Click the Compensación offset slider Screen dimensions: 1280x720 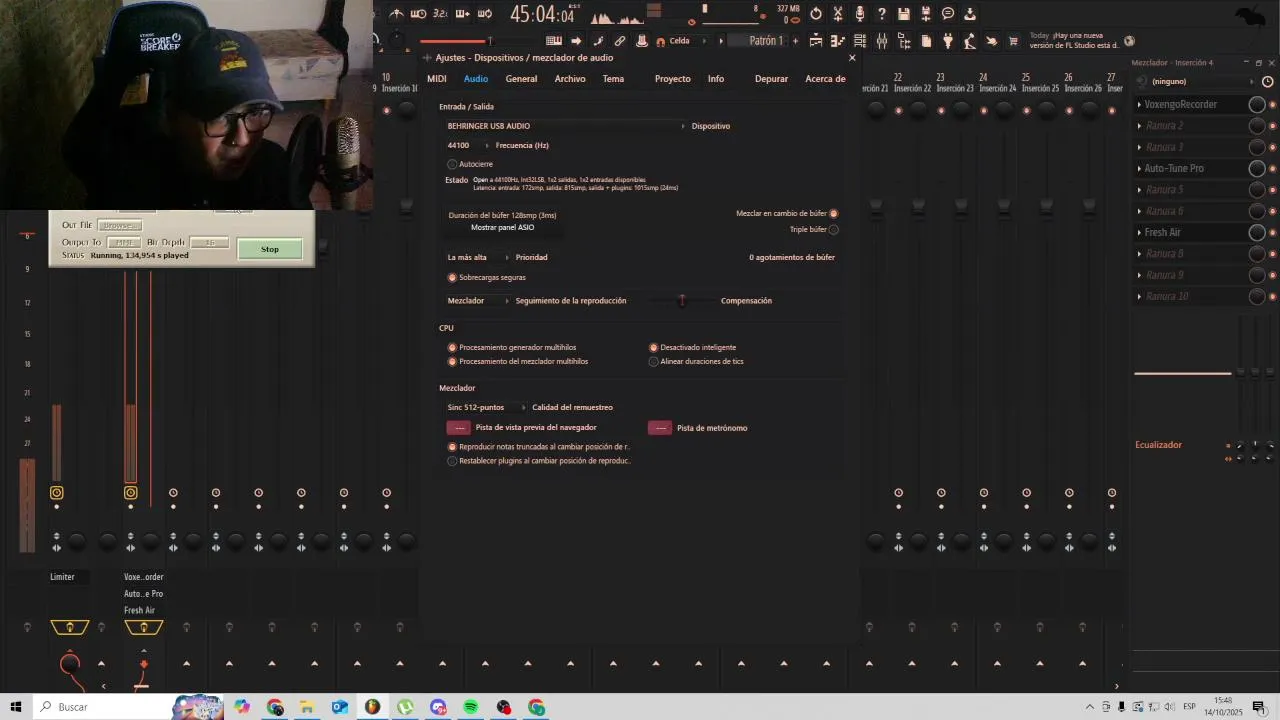(x=683, y=300)
